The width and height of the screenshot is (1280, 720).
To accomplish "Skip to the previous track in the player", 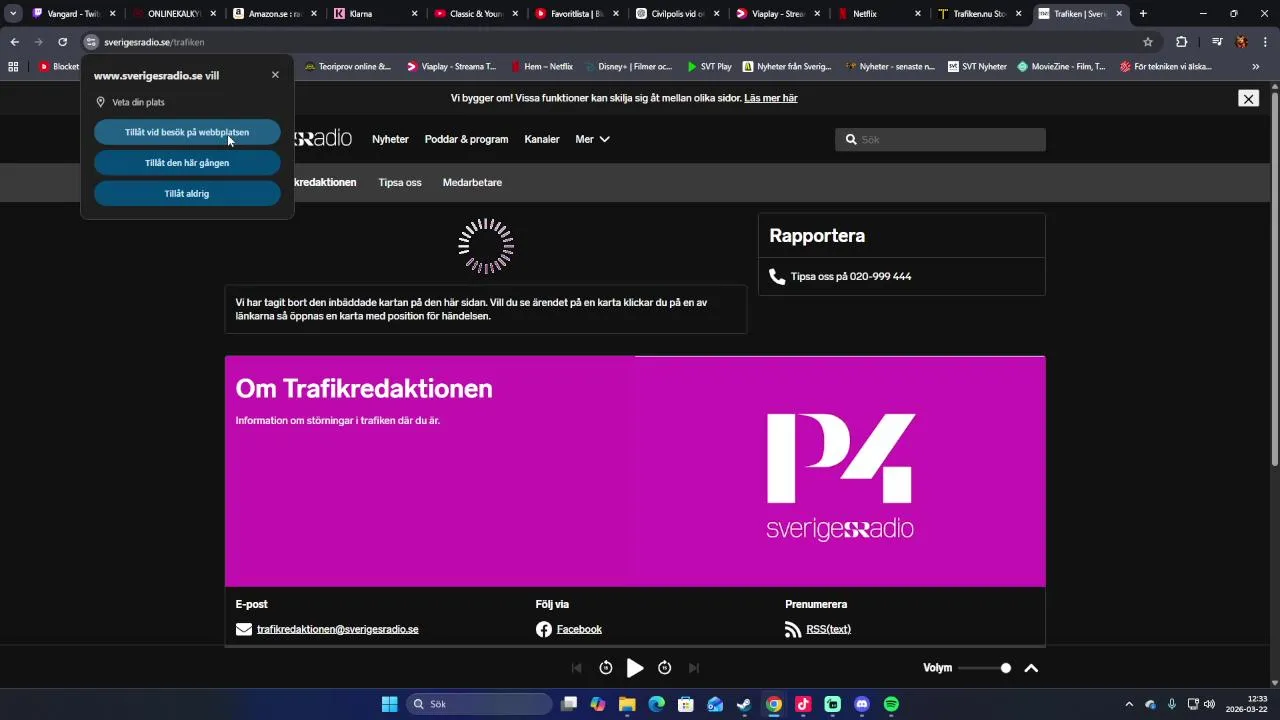I will pos(577,668).
